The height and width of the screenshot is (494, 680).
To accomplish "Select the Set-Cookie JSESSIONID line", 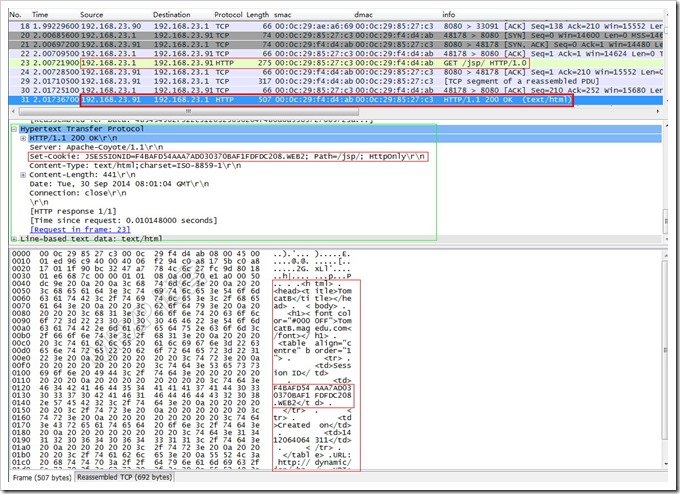I will click(x=228, y=156).
